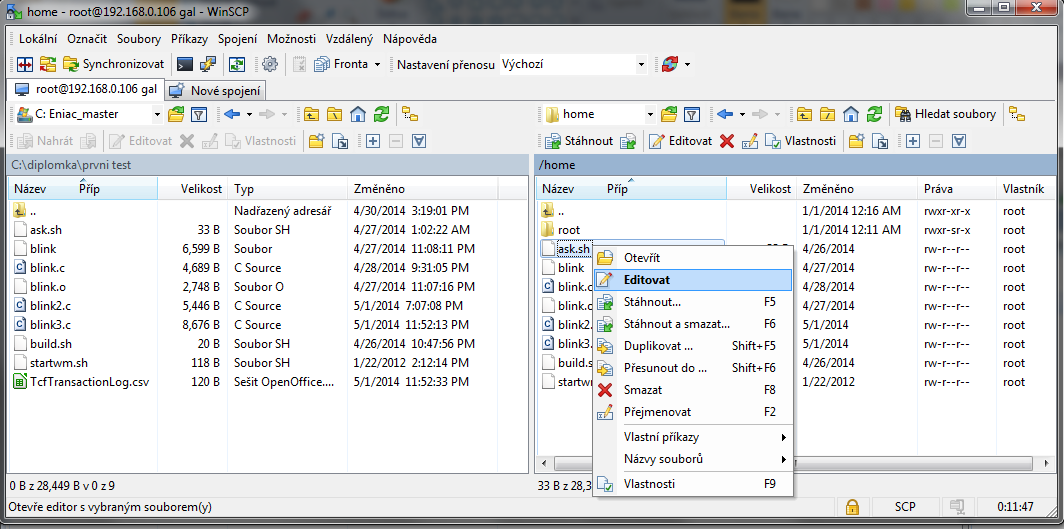Create new folder in local panel
Viewport: 1064px width, 529px height.
[x=316, y=141]
